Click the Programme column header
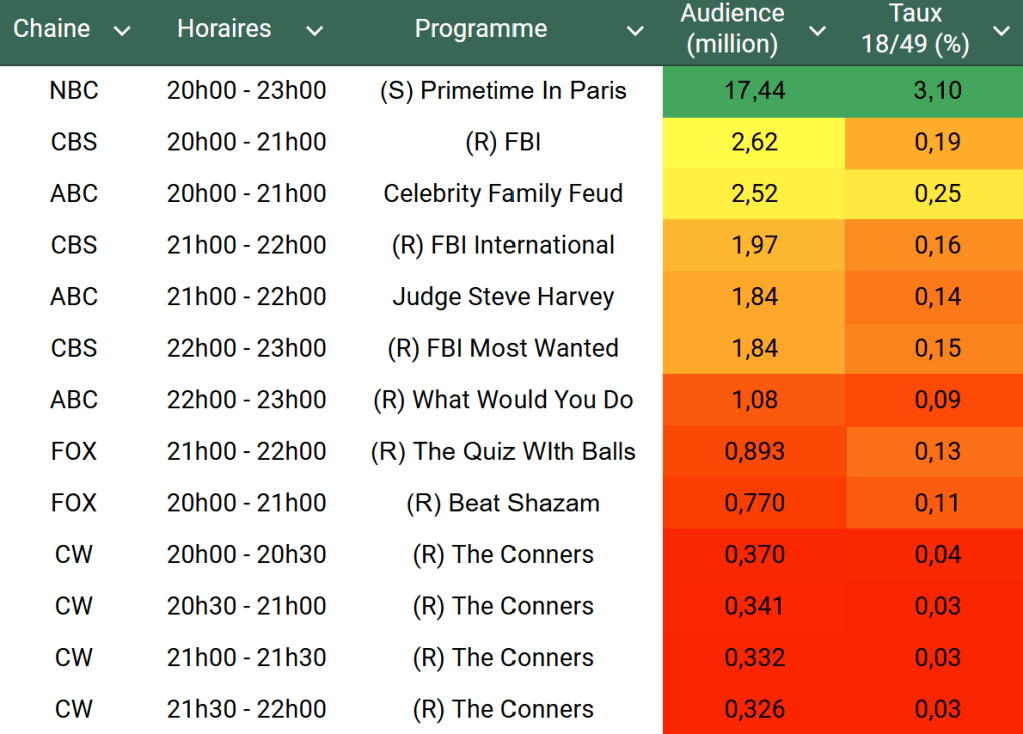1023x734 pixels. point(481,29)
